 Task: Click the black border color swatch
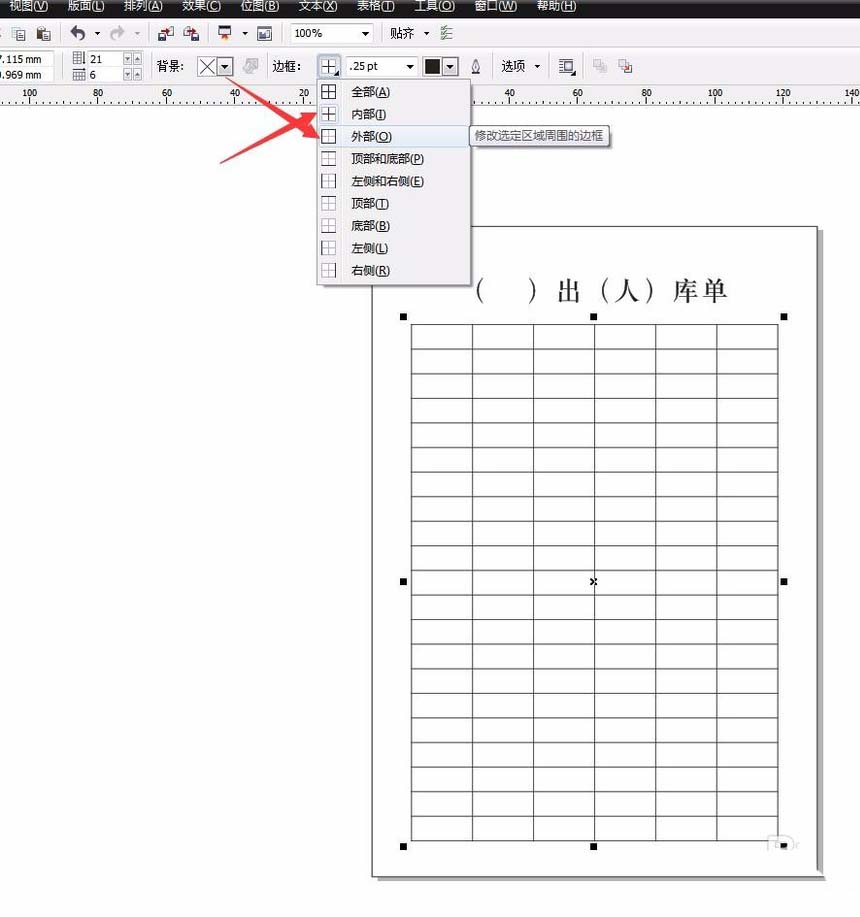coord(432,66)
